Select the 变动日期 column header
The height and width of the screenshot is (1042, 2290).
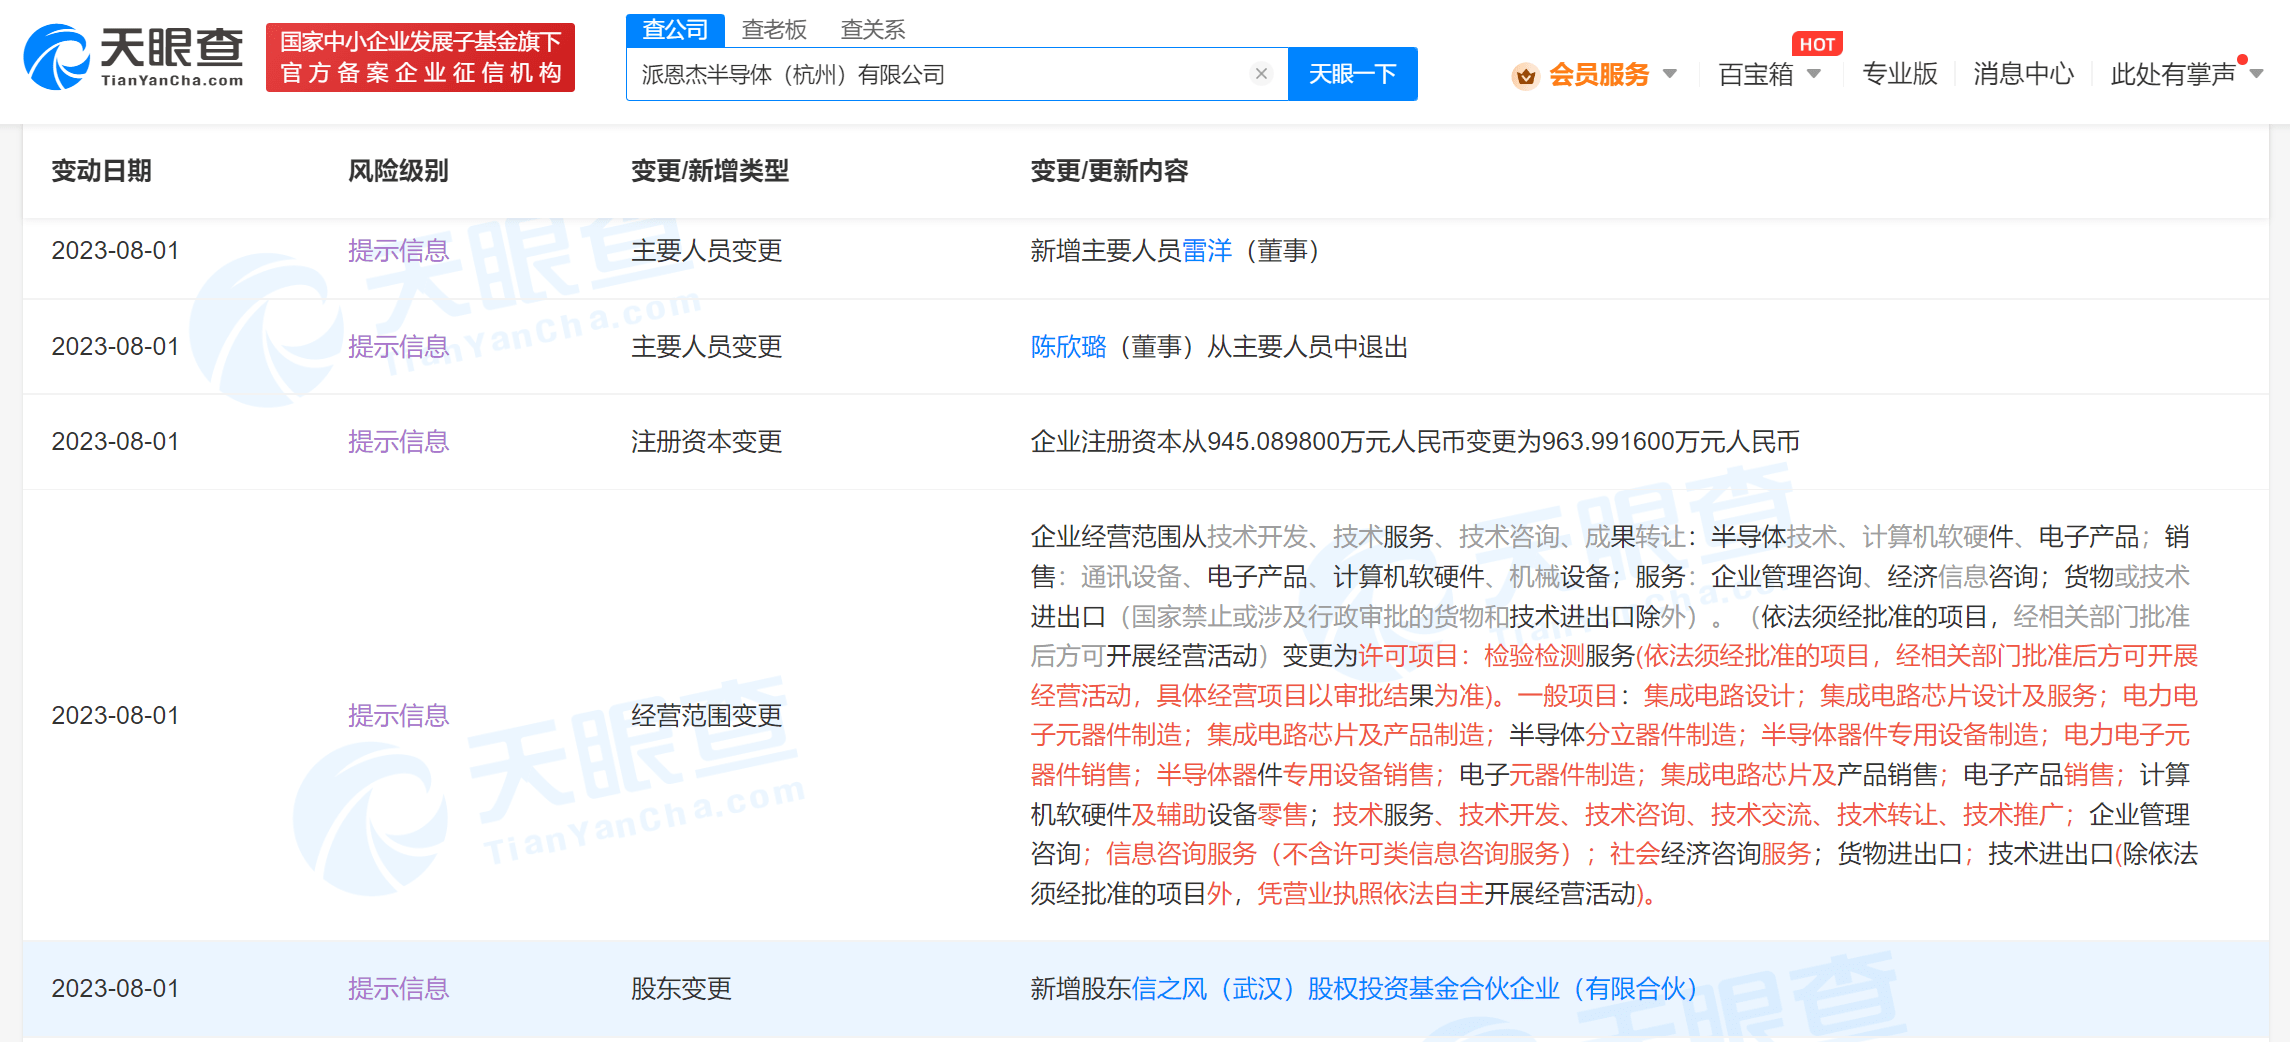point(101,171)
